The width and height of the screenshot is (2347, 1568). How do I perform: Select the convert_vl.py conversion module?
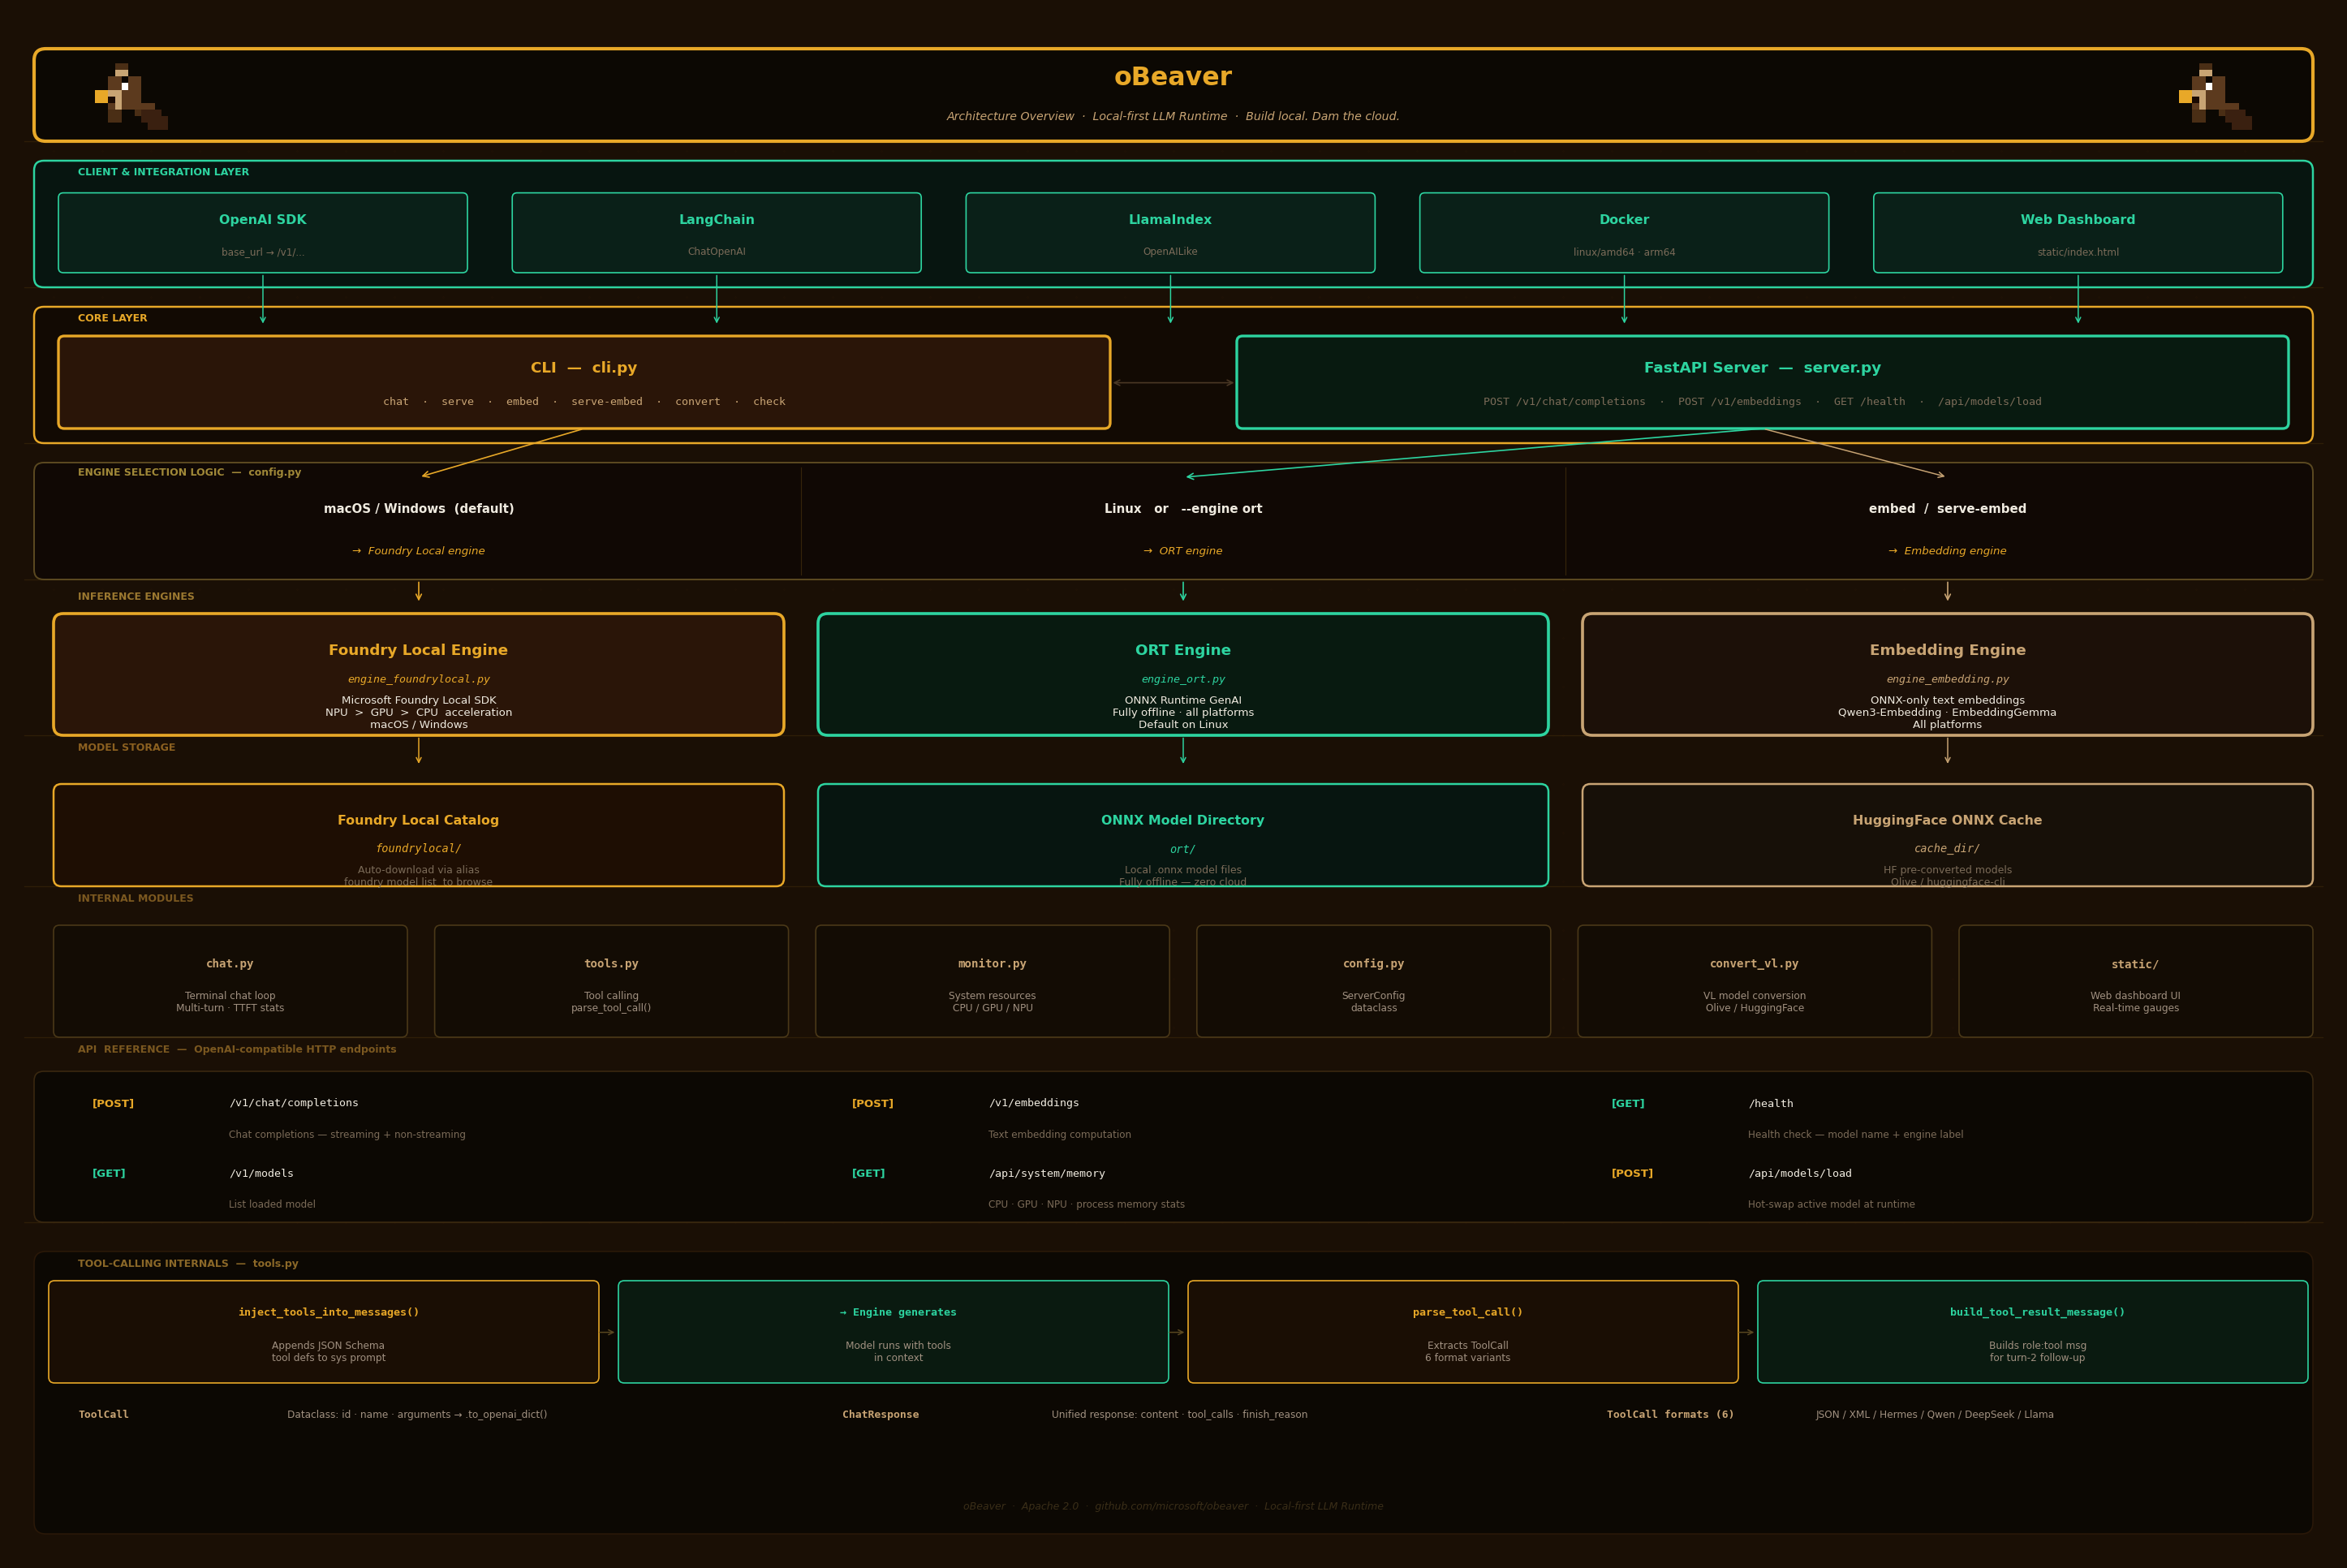[x=1754, y=981]
